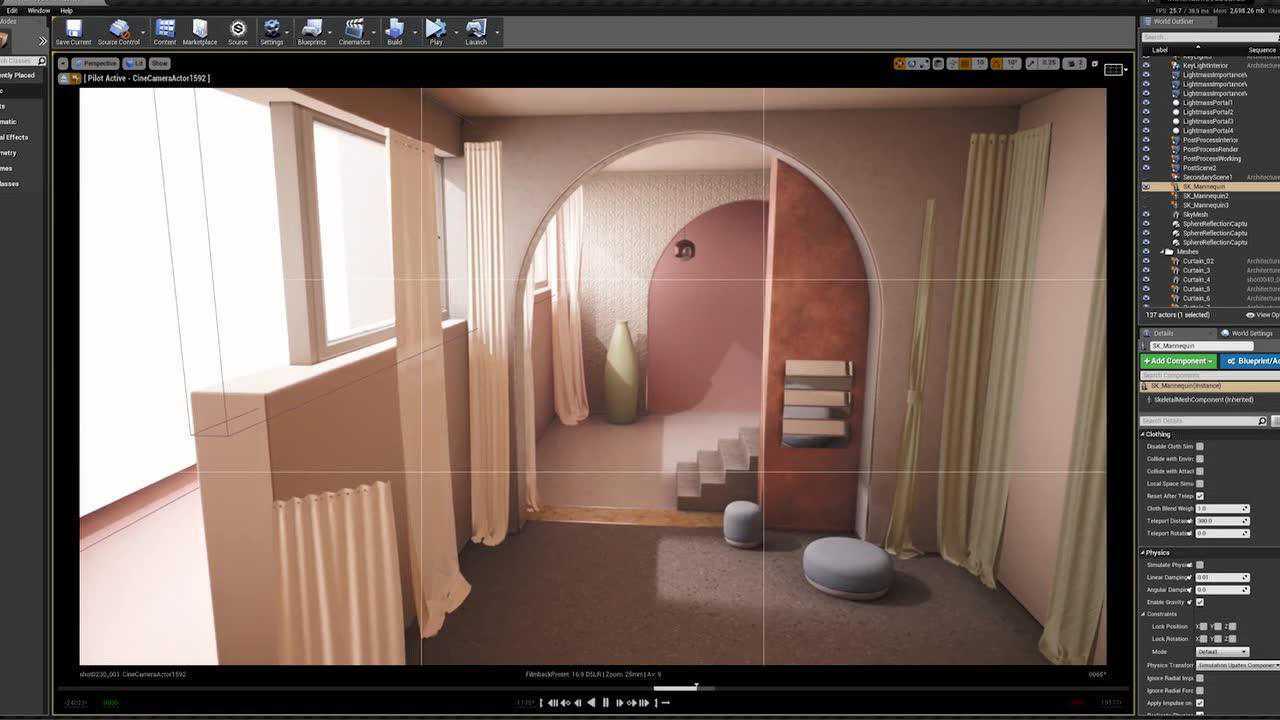Click the stop piloting camera icon
Image resolution: width=1280 pixels, height=720 pixels.
(64, 78)
